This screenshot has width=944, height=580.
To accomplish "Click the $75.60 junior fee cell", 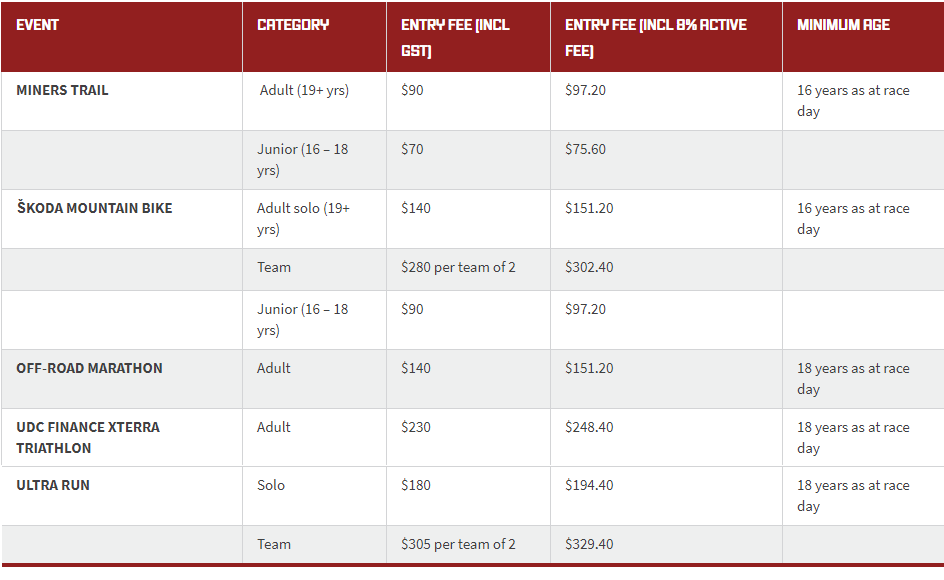I will tap(585, 149).
